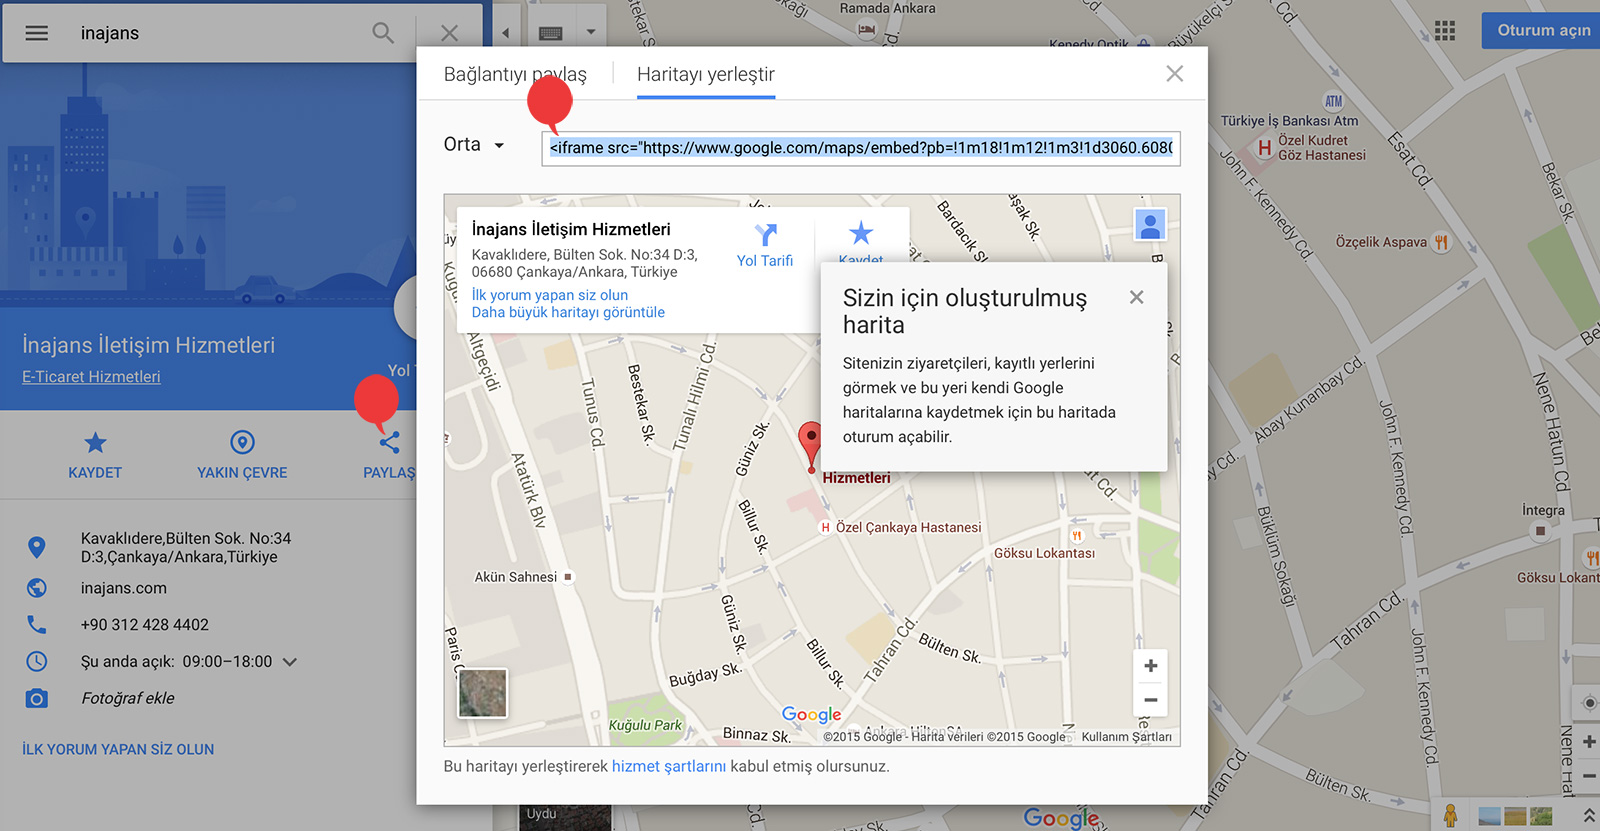Image resolution: width=1600 pixels, height=831 pixels.
Task: Close the embed map dialog
Action: (x=1175, y=74)
